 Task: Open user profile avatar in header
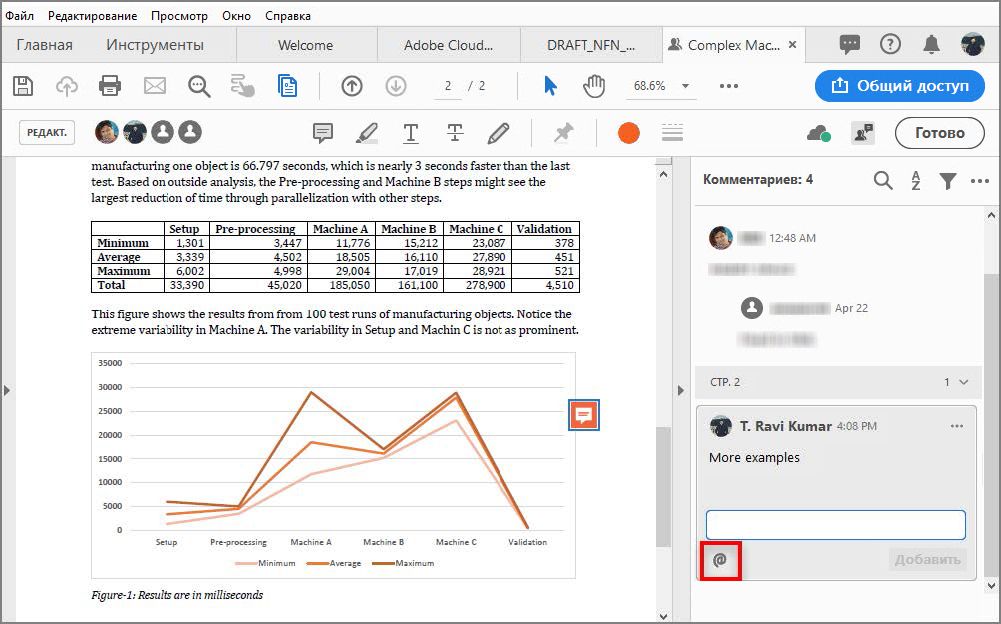point(972,44)
